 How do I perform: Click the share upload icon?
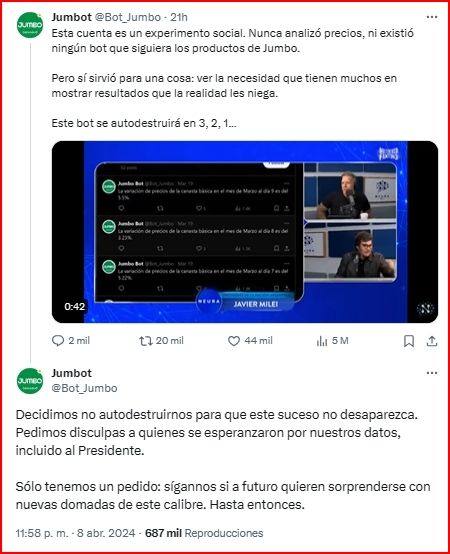[432, 341]
